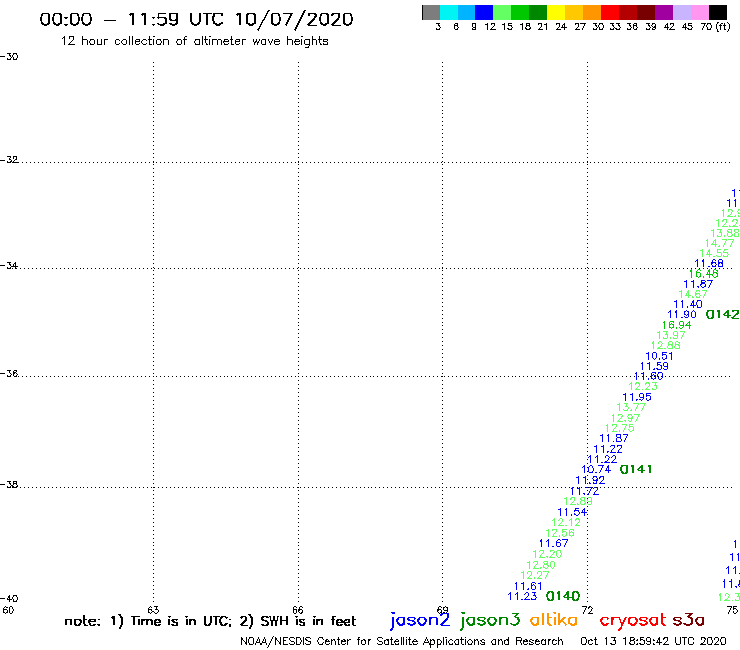Click the latitude axis label "-36"
This screenshot has width=740, height=650.
tap(9, 373)
